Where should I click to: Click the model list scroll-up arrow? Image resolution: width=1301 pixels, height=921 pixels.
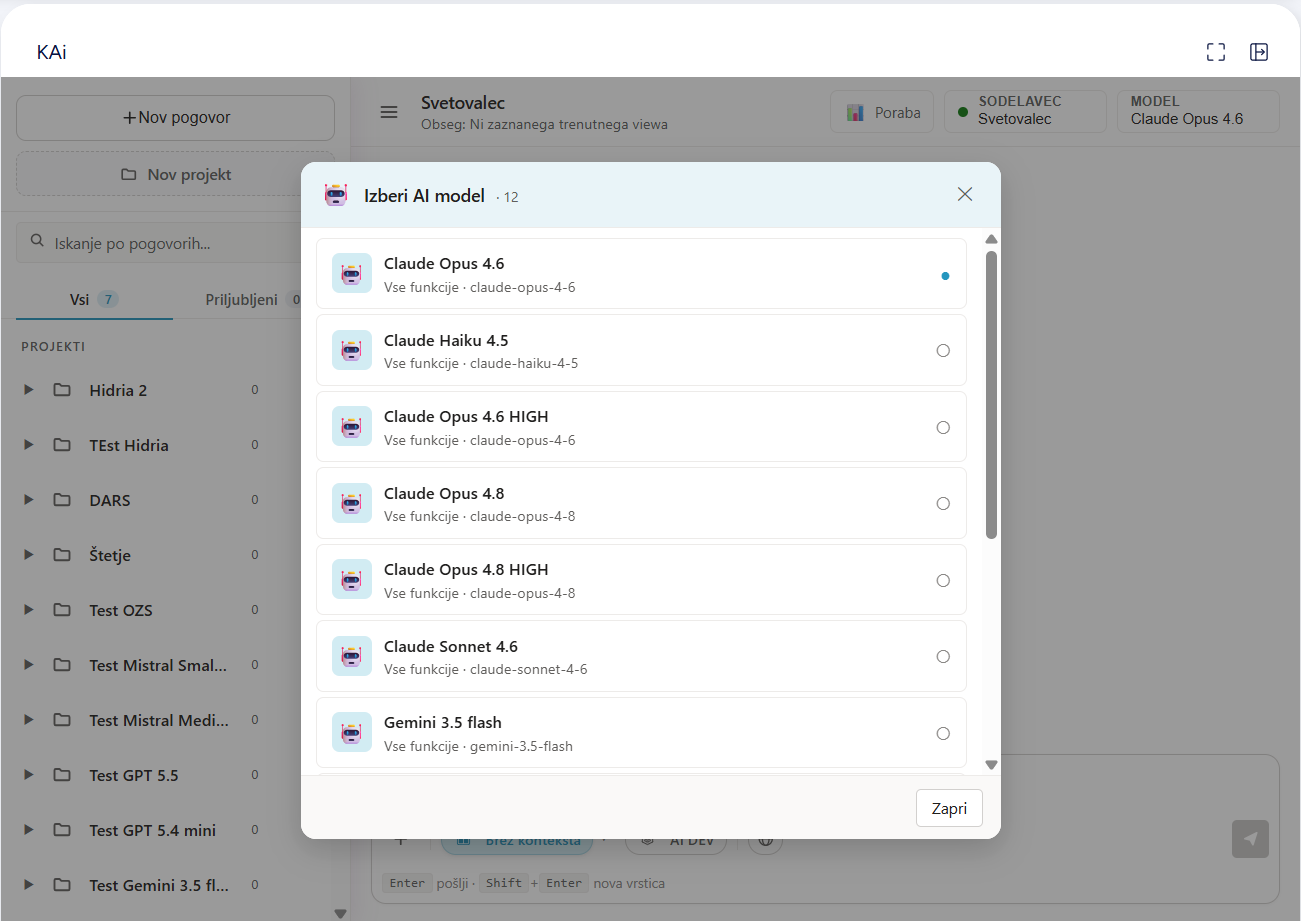pos(991,239)
